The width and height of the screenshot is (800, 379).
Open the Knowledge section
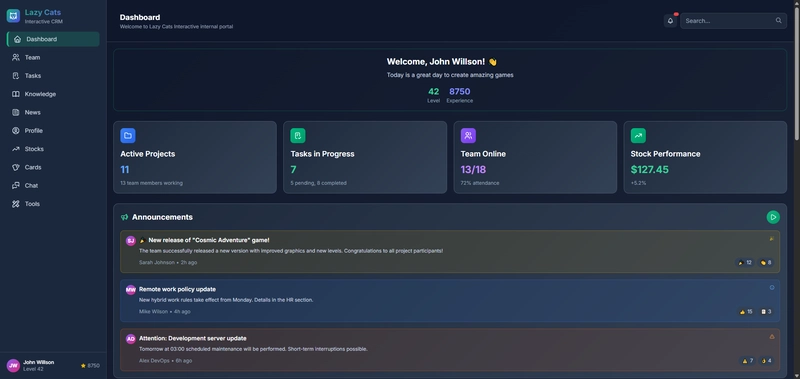point(53,94)
